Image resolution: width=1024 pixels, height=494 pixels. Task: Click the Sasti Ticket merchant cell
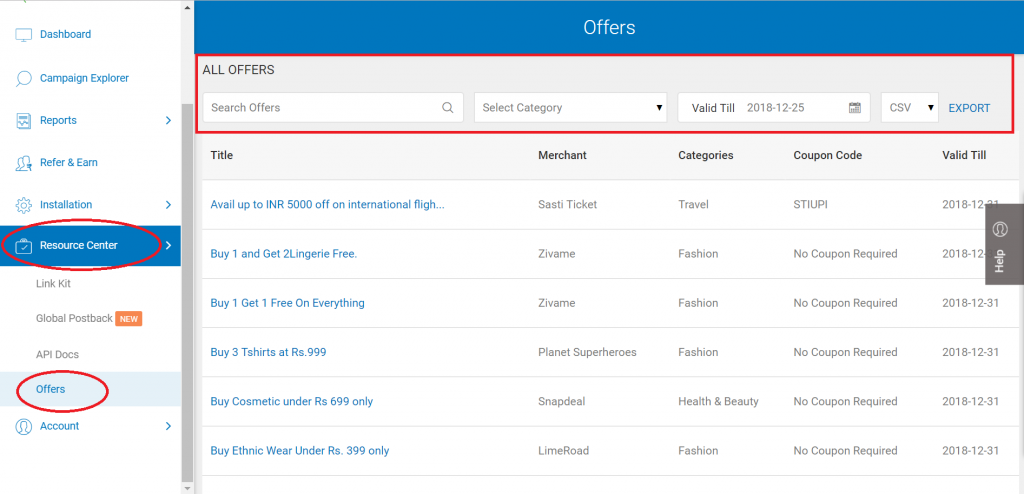point(568,205)
